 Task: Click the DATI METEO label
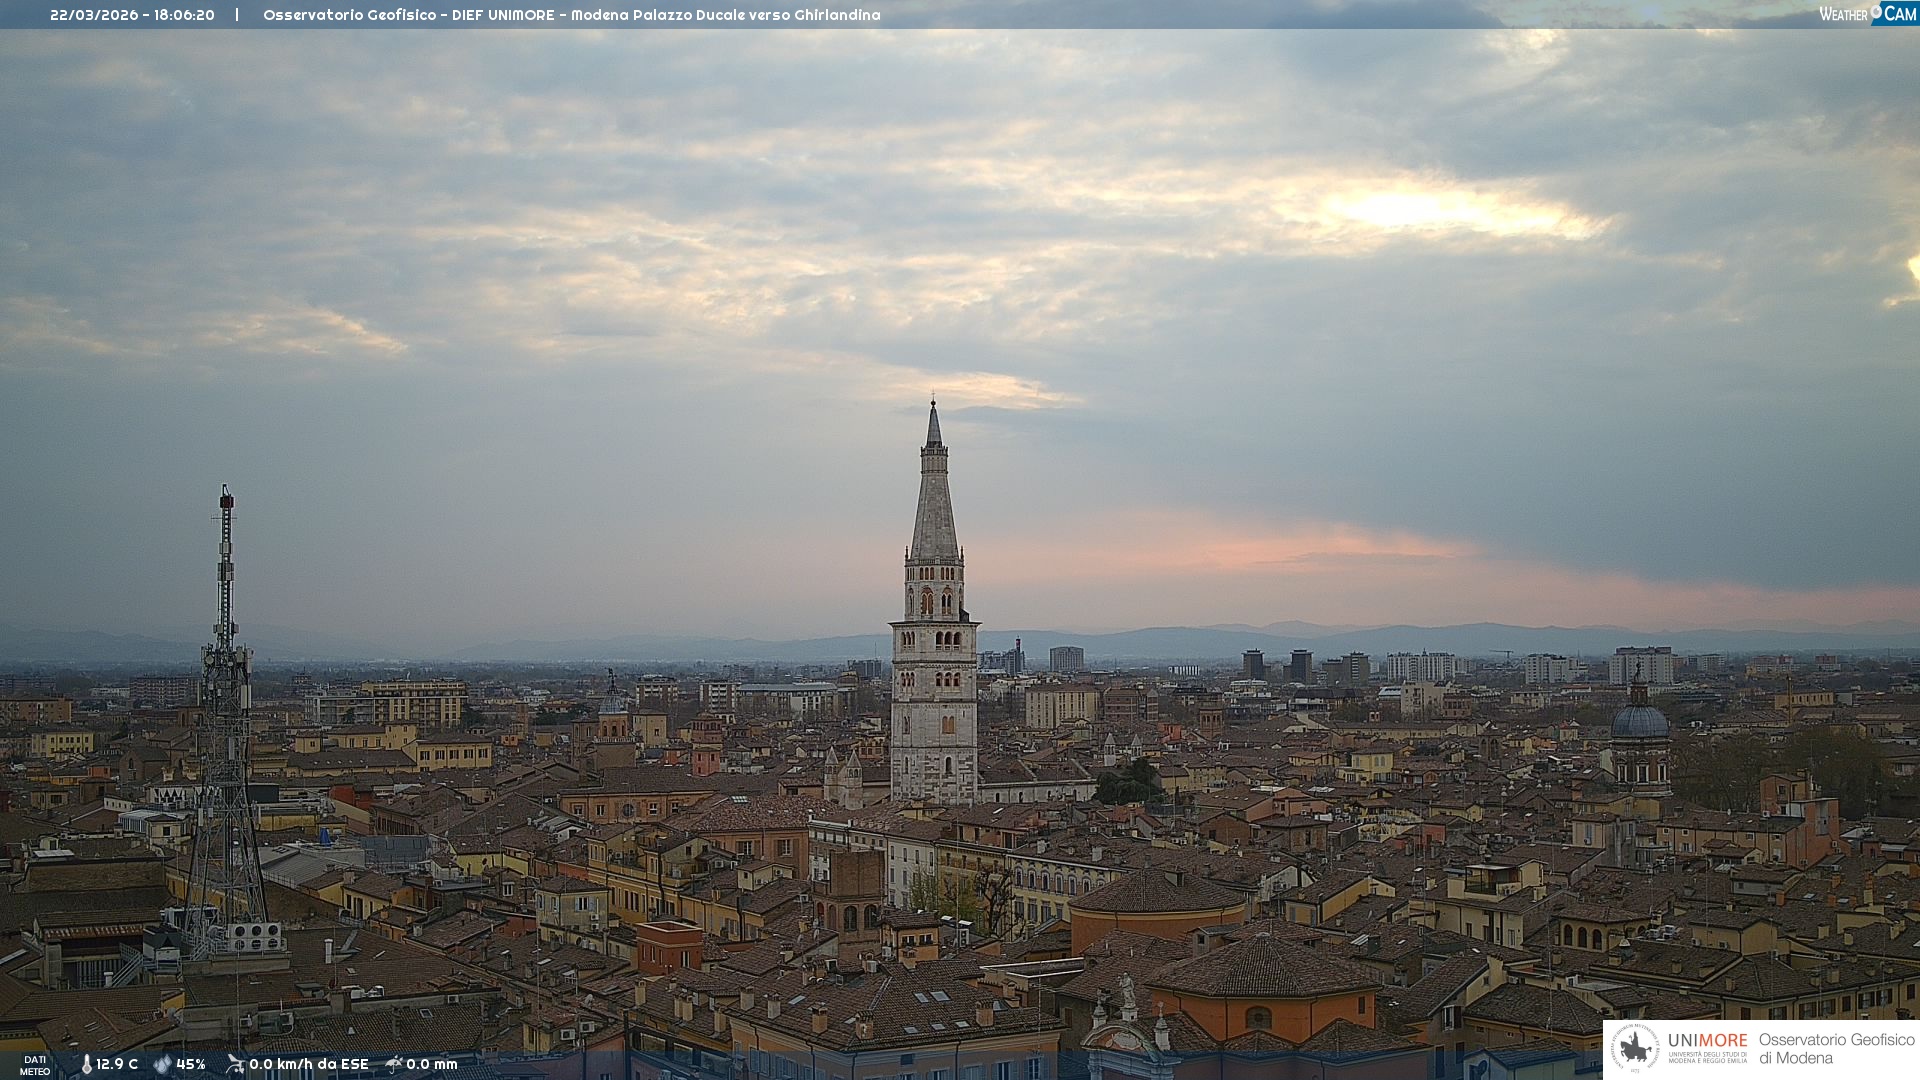(35, 1065)
